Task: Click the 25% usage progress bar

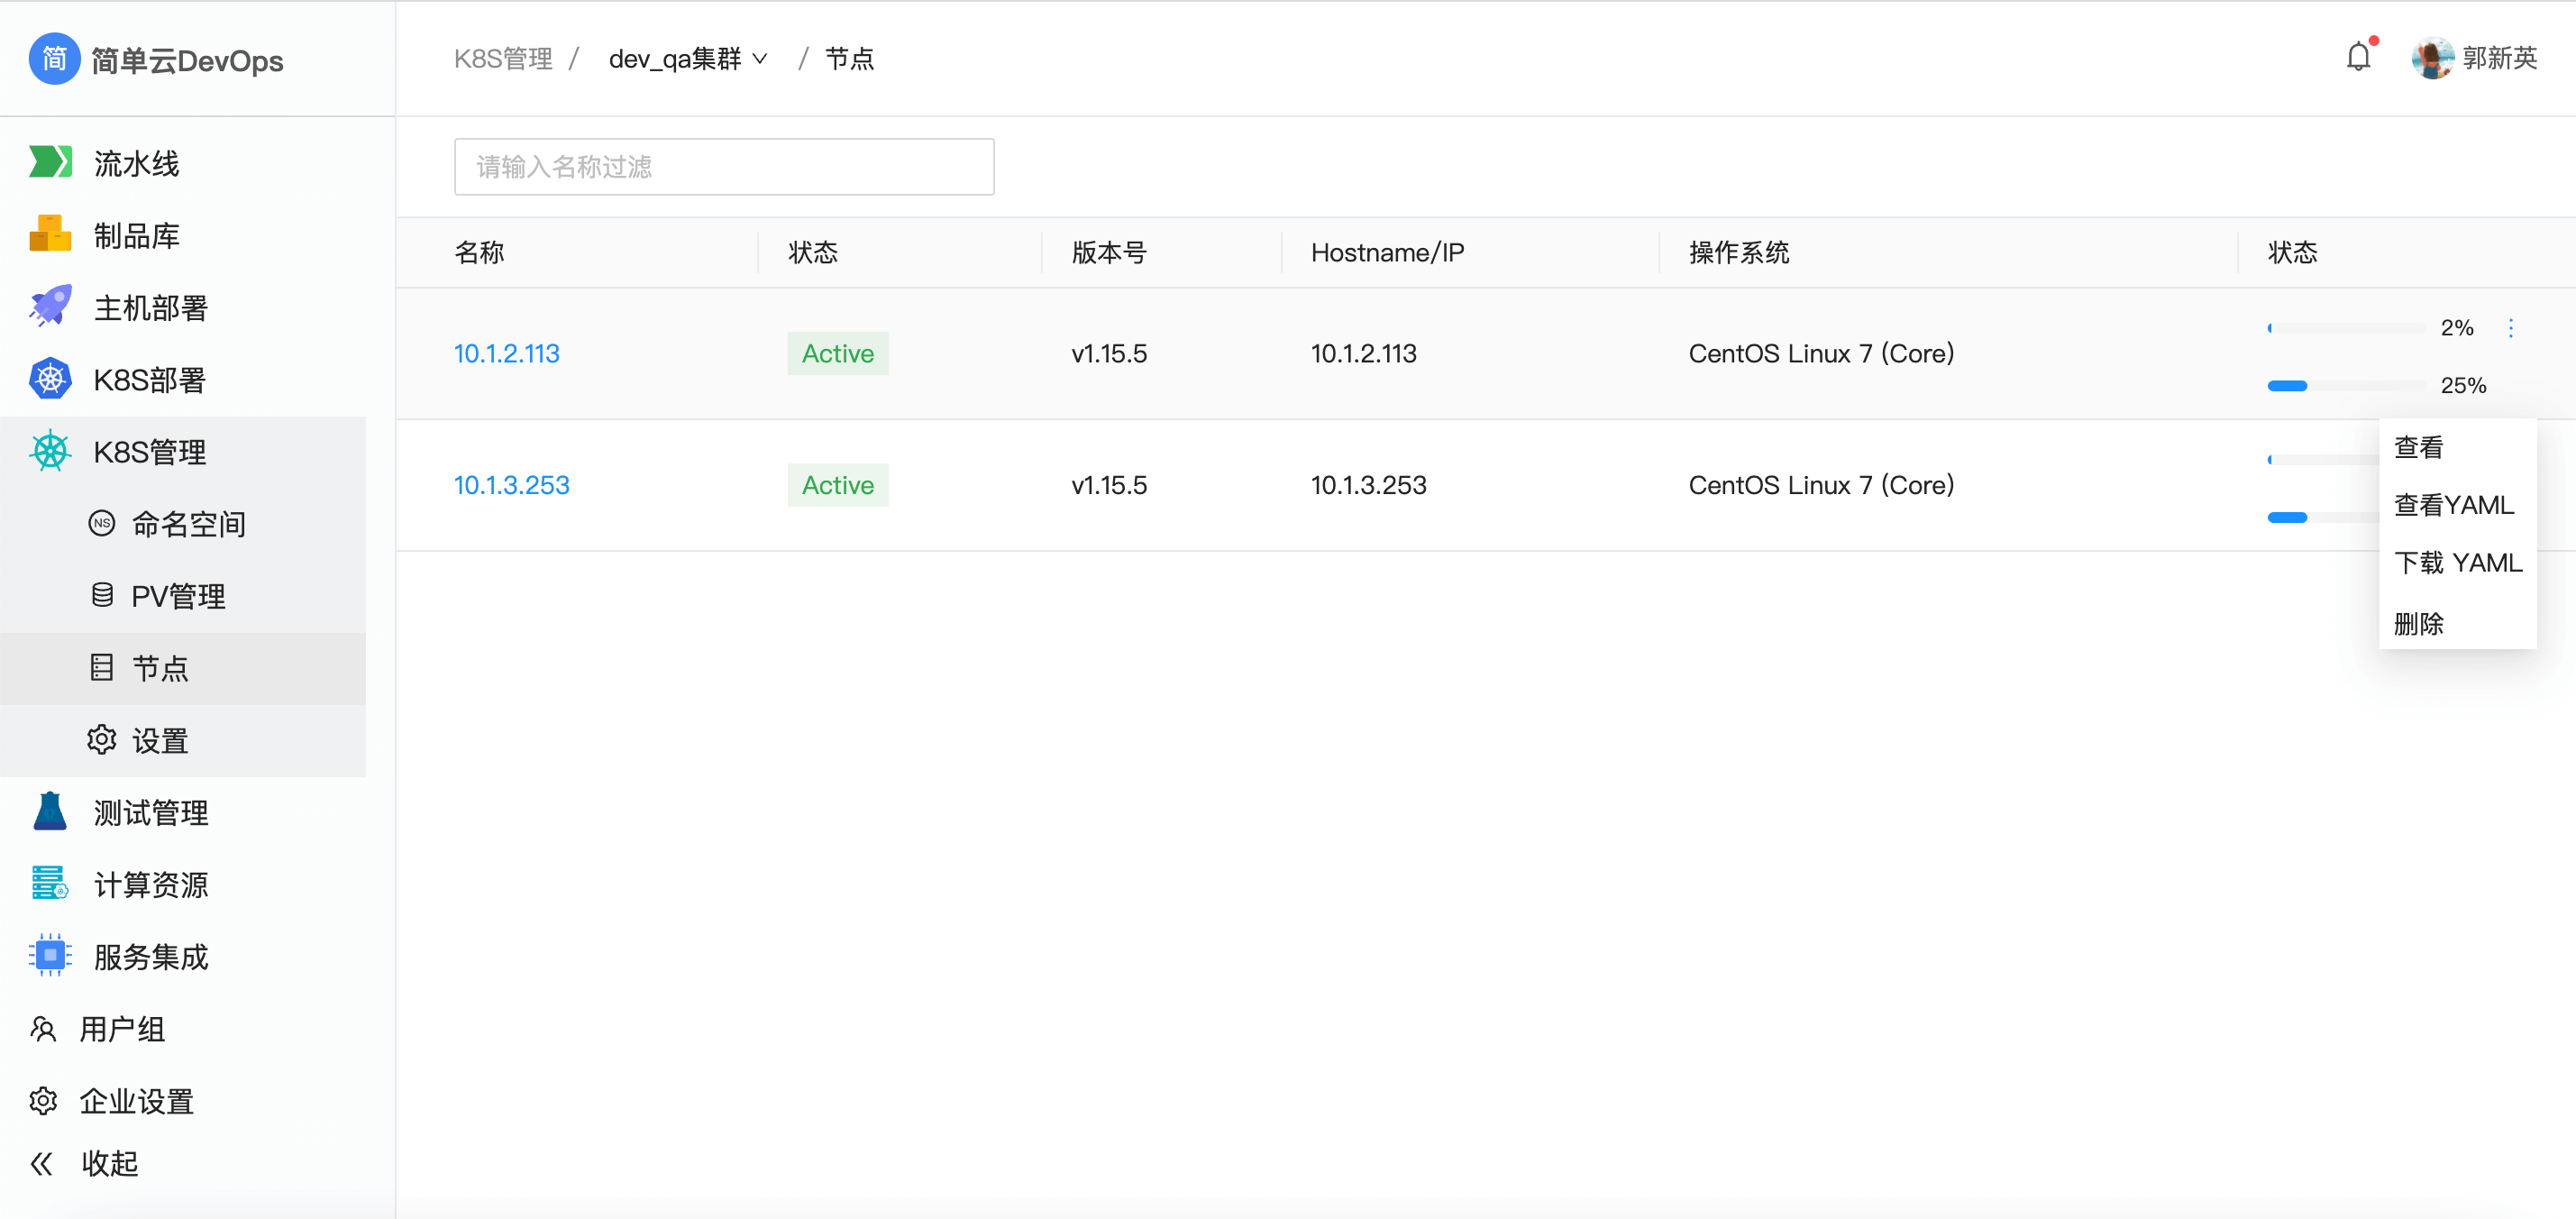Action: click(2345, 386)
